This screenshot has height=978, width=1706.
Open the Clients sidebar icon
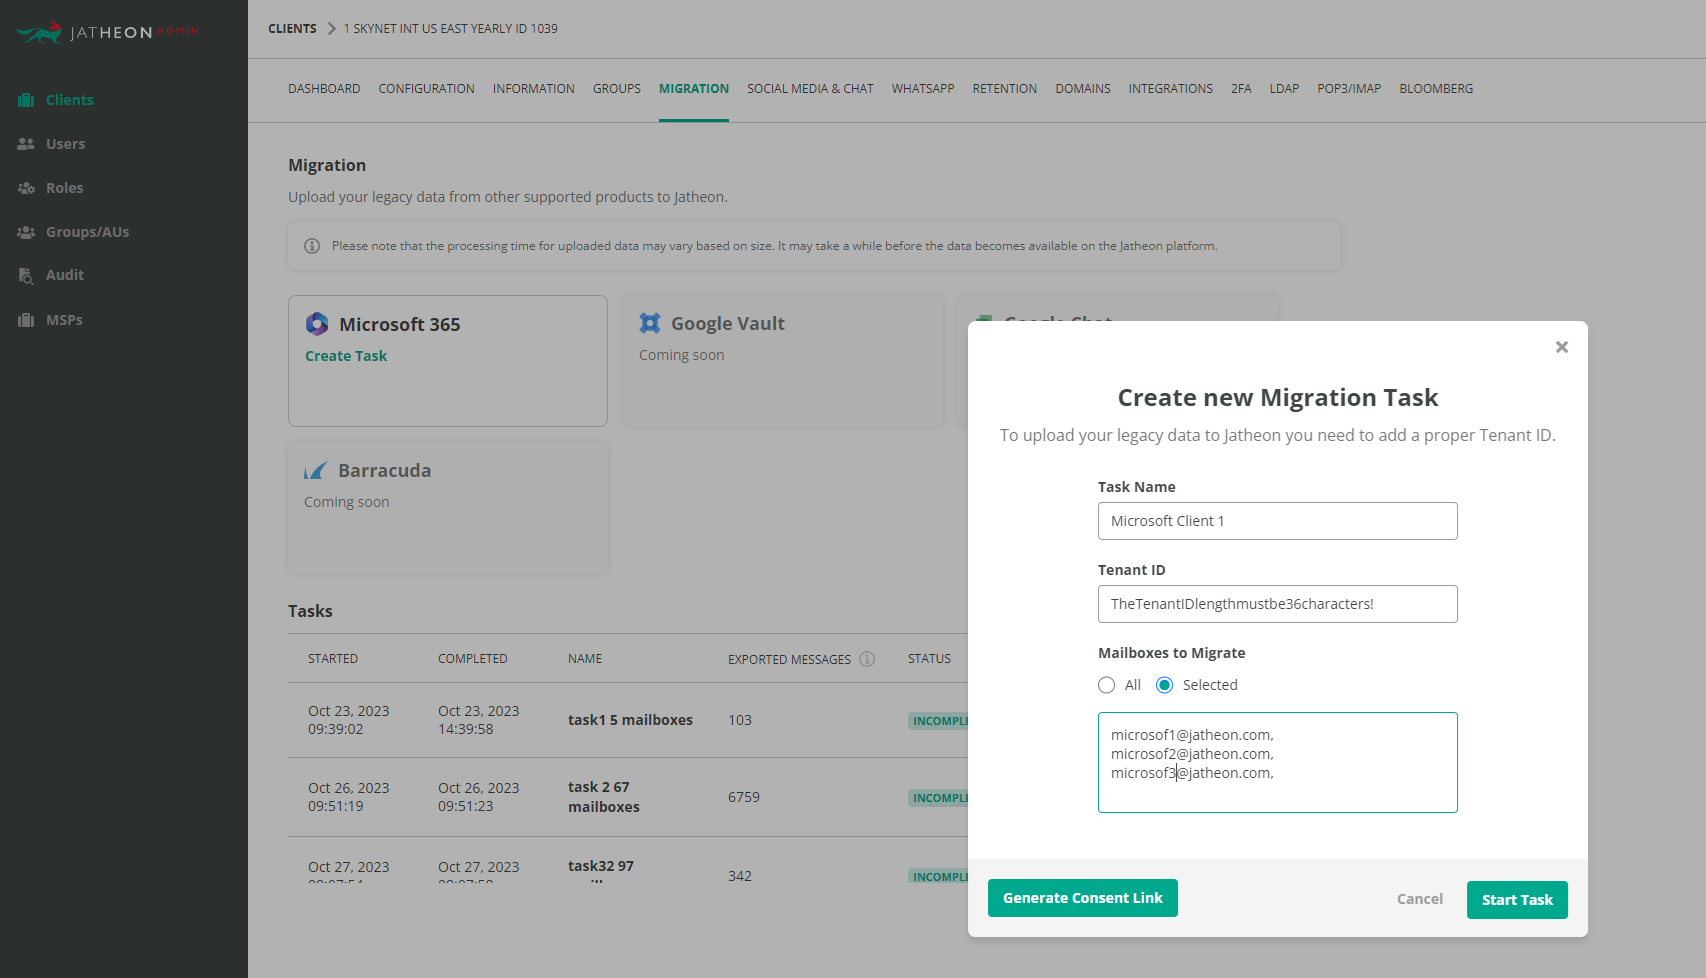pyautogui.click(x=26, y=100)
